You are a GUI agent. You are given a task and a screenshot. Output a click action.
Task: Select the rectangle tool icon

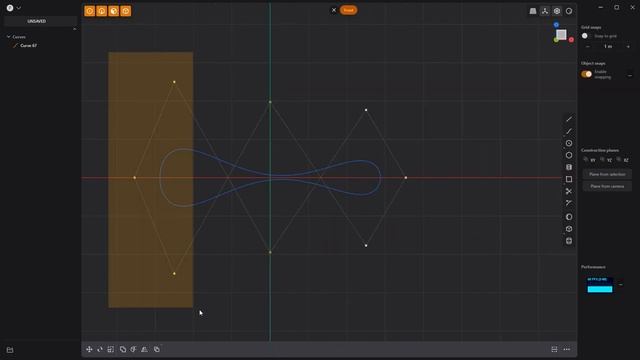click(569, 179)
